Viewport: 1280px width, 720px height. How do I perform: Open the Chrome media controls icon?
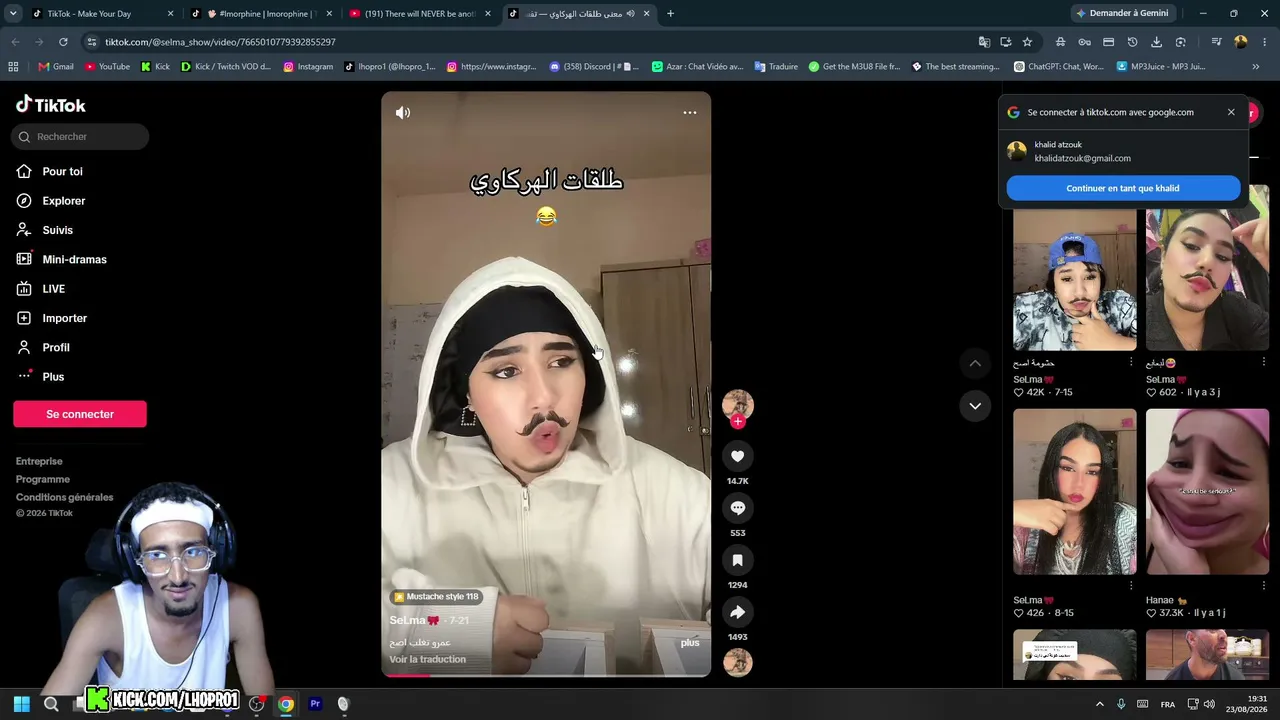(1216, 42)
